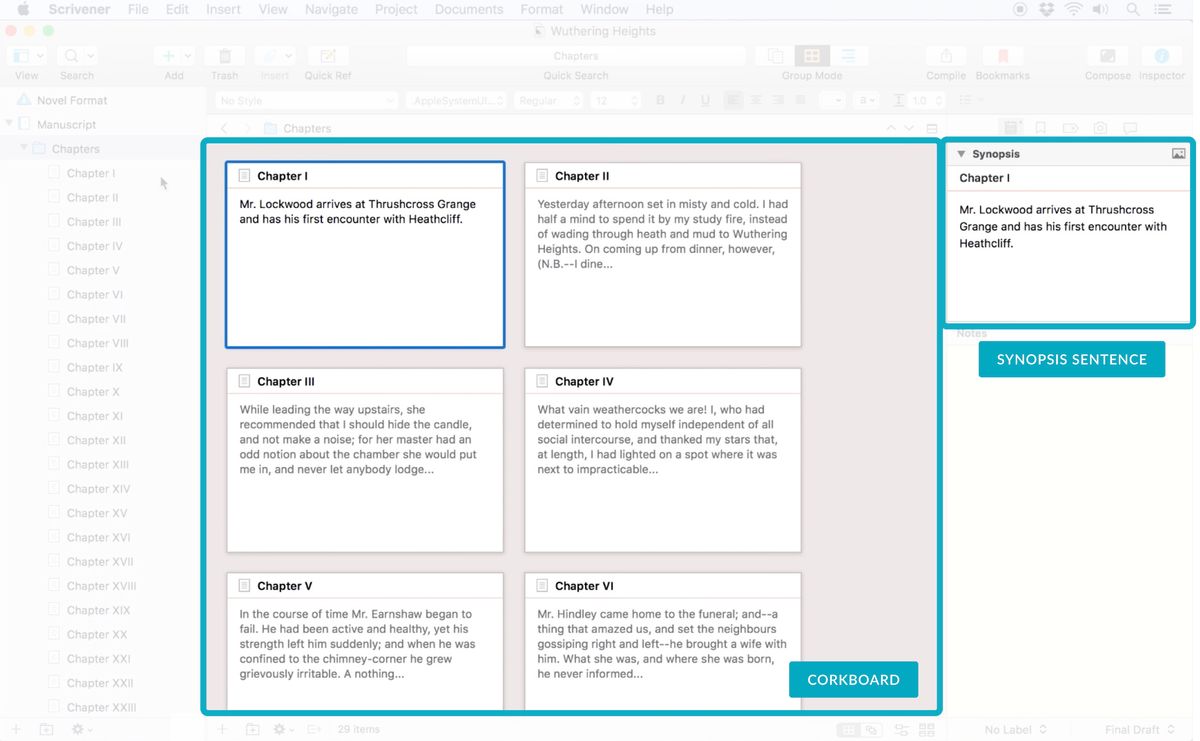This screenshot has height=741, width=1200.
Task: Open the Project menu
Action: pyautogui.click(x=396, y=9)
